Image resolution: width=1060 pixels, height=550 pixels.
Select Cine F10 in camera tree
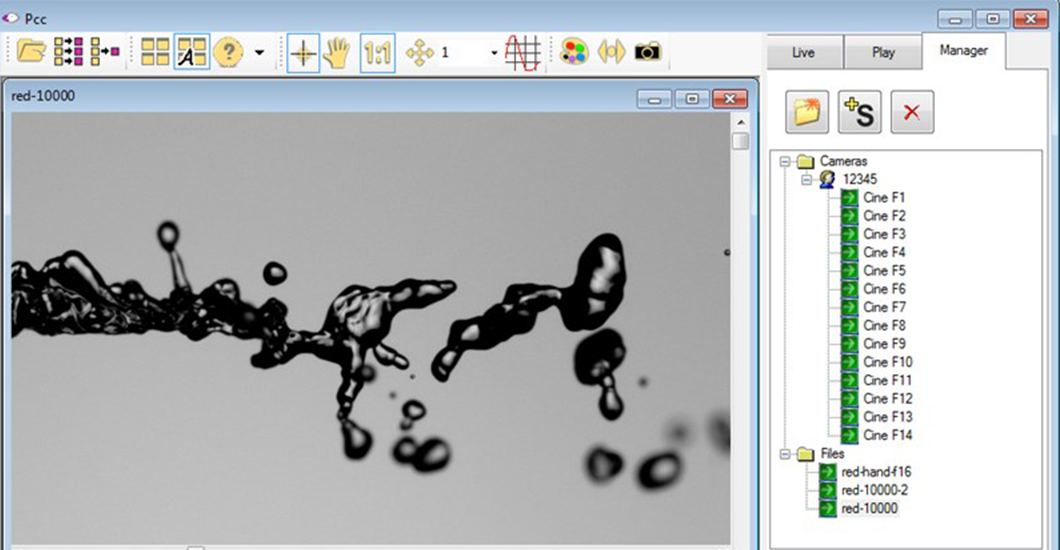(x=888, y=362)
